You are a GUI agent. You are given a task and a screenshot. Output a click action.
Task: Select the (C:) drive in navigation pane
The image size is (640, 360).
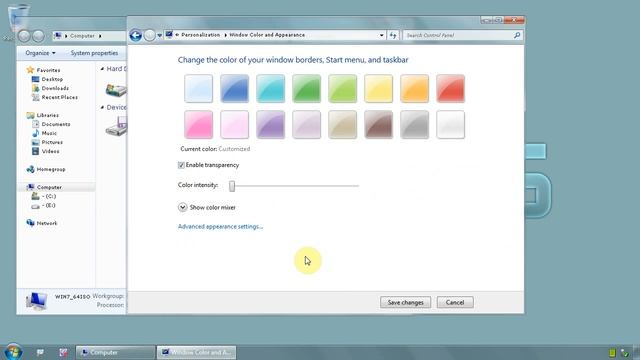49,196
